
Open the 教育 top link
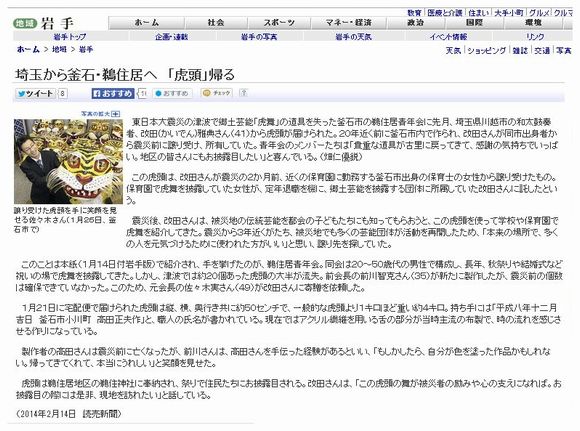(x=414, y=13)
